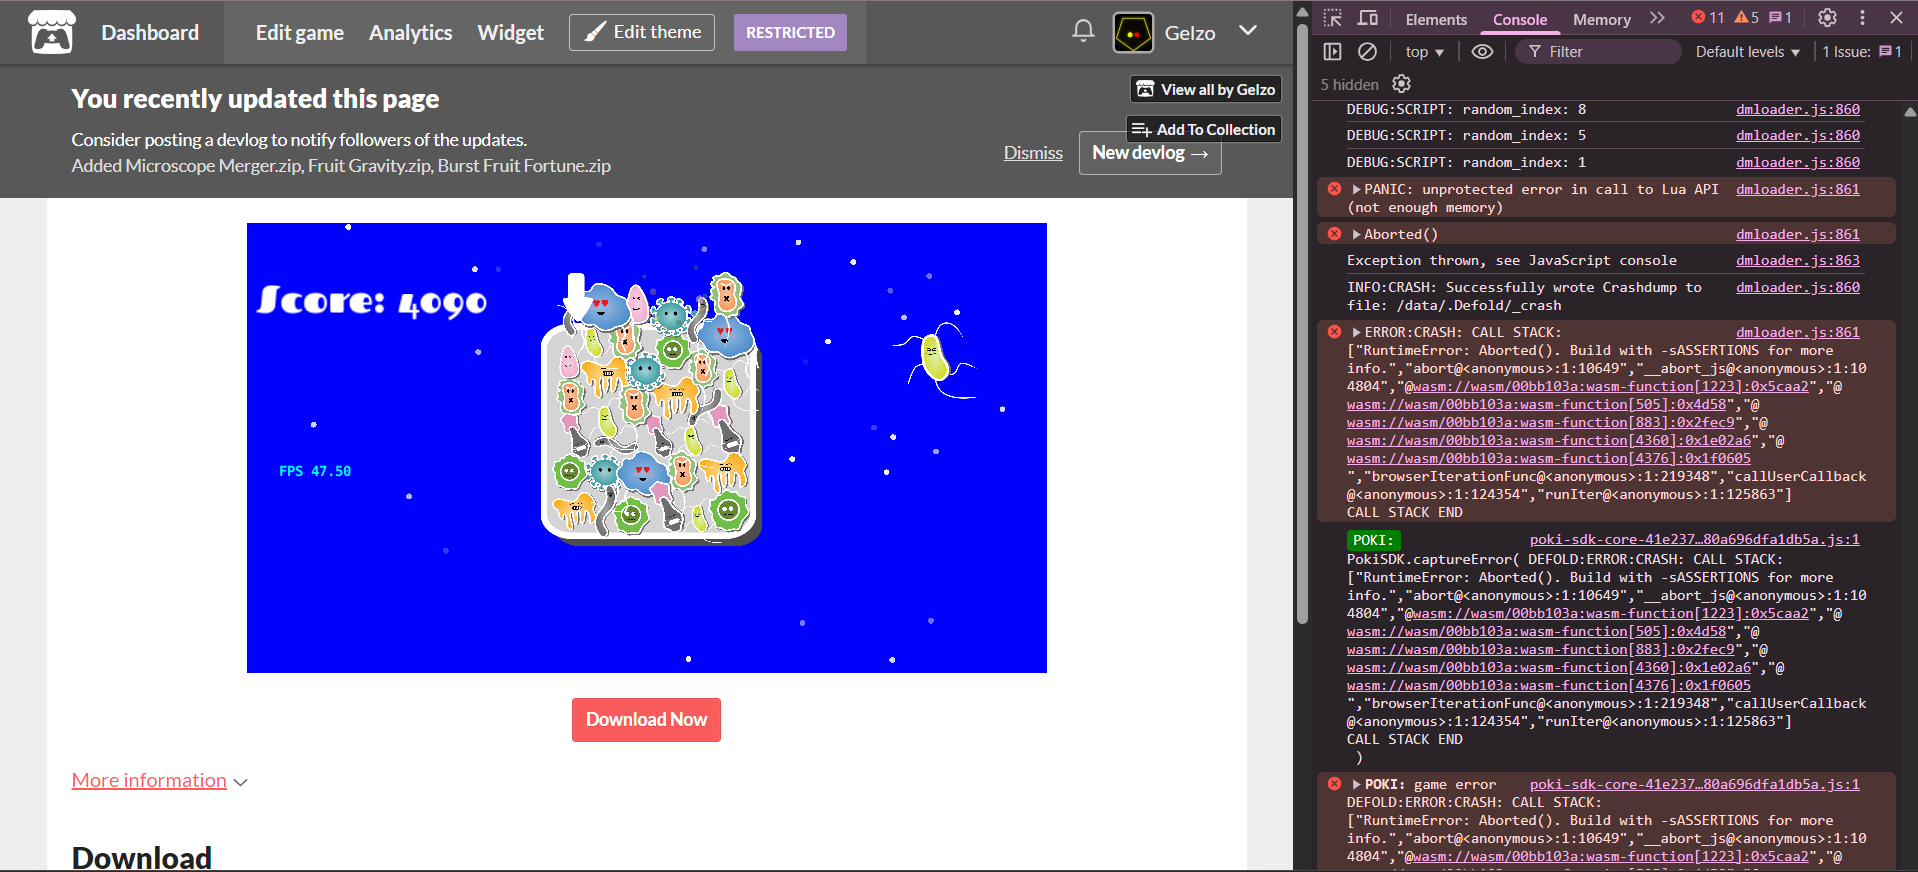
Task: Expand the Aborted() error entry
Action: click(x=1356, y=234)
